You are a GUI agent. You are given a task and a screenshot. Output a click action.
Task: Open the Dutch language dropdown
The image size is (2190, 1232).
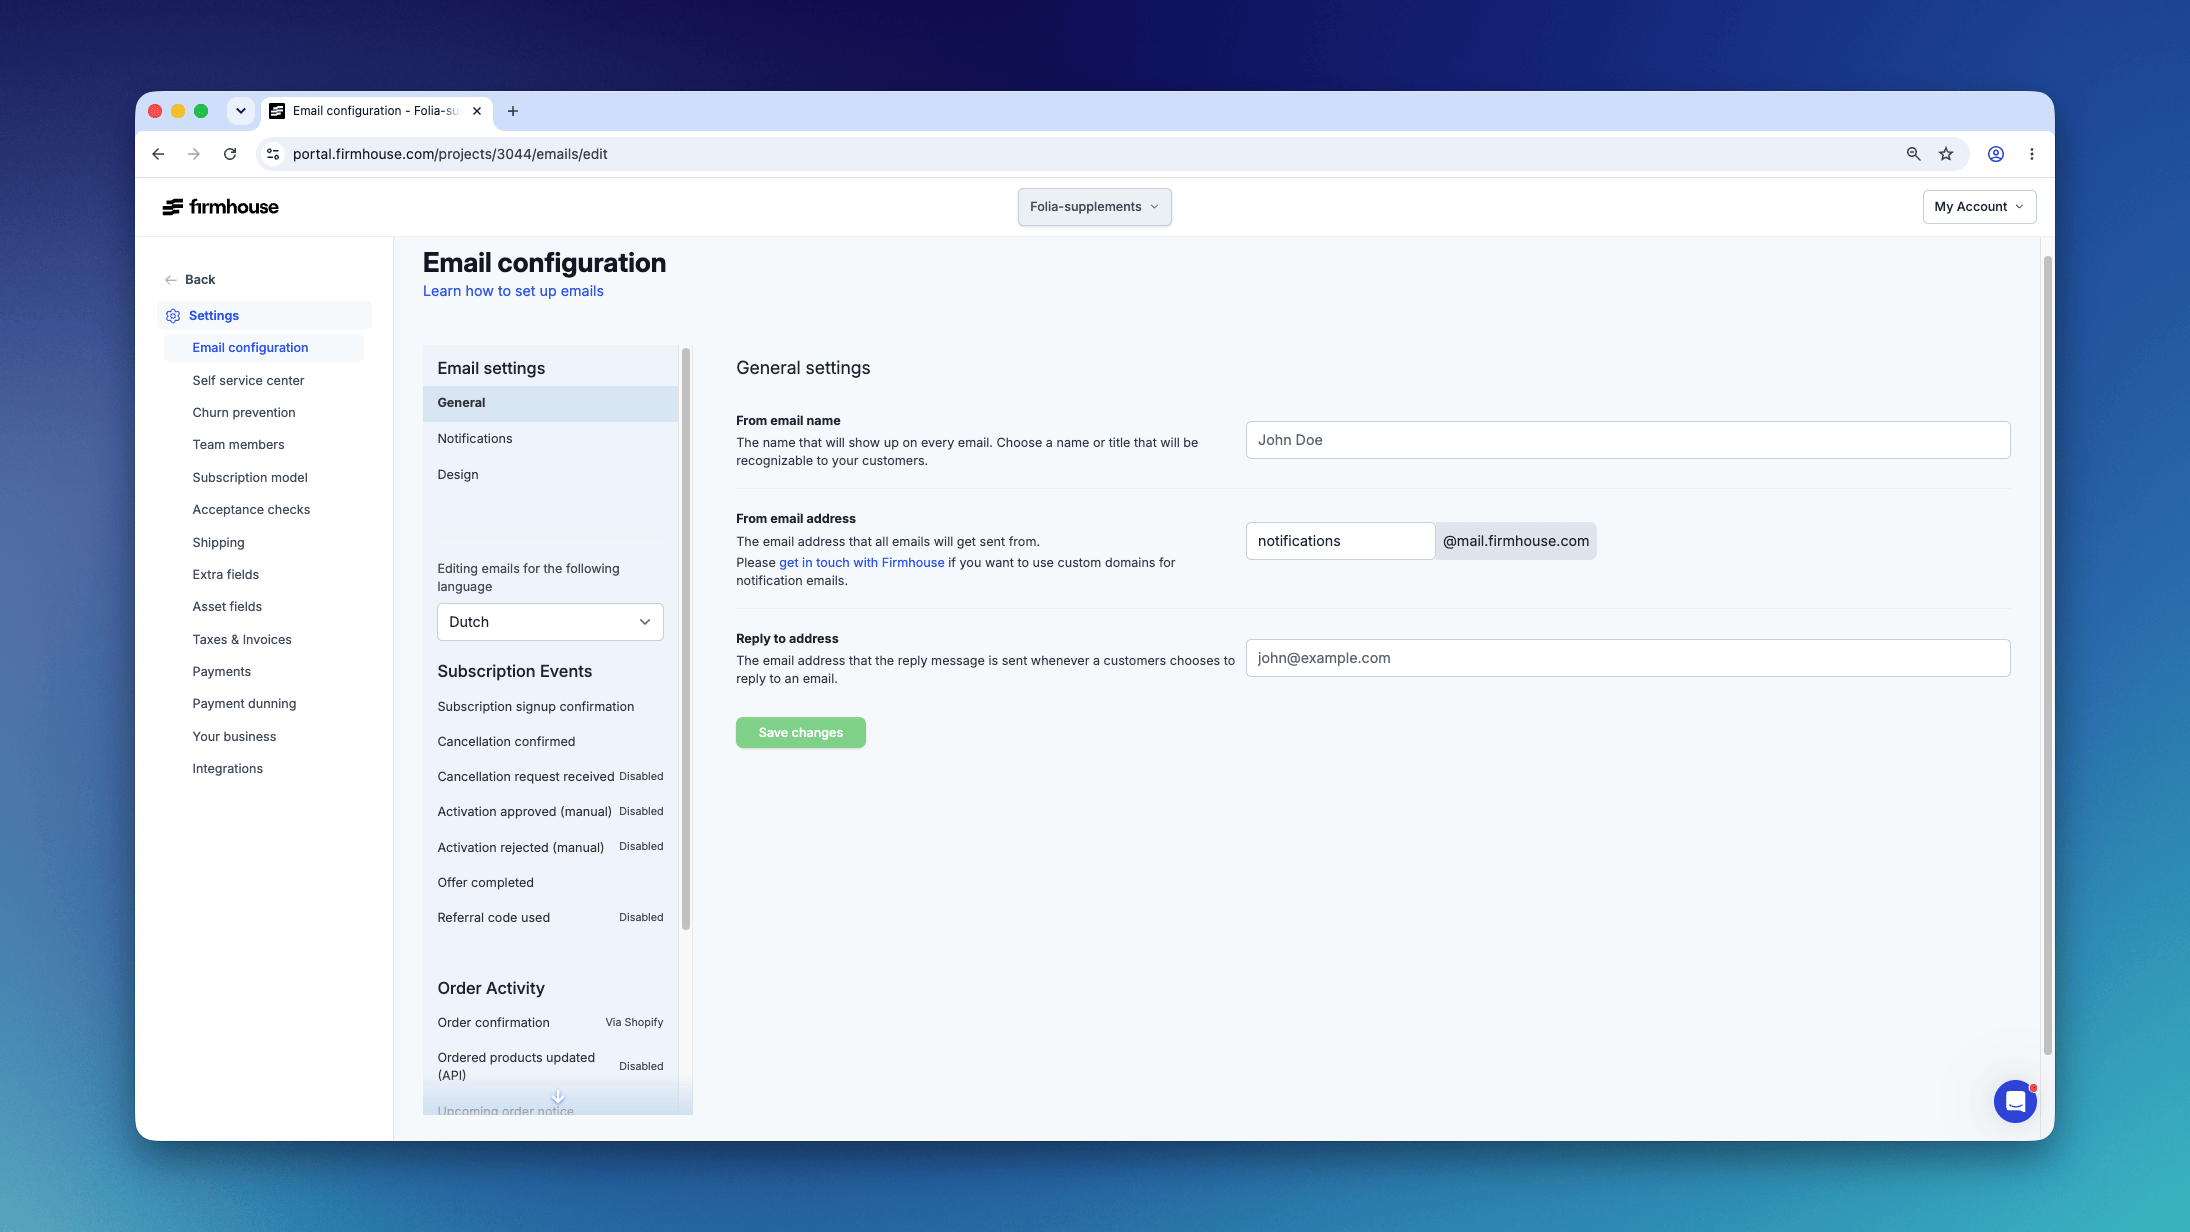tap(550, 622)
